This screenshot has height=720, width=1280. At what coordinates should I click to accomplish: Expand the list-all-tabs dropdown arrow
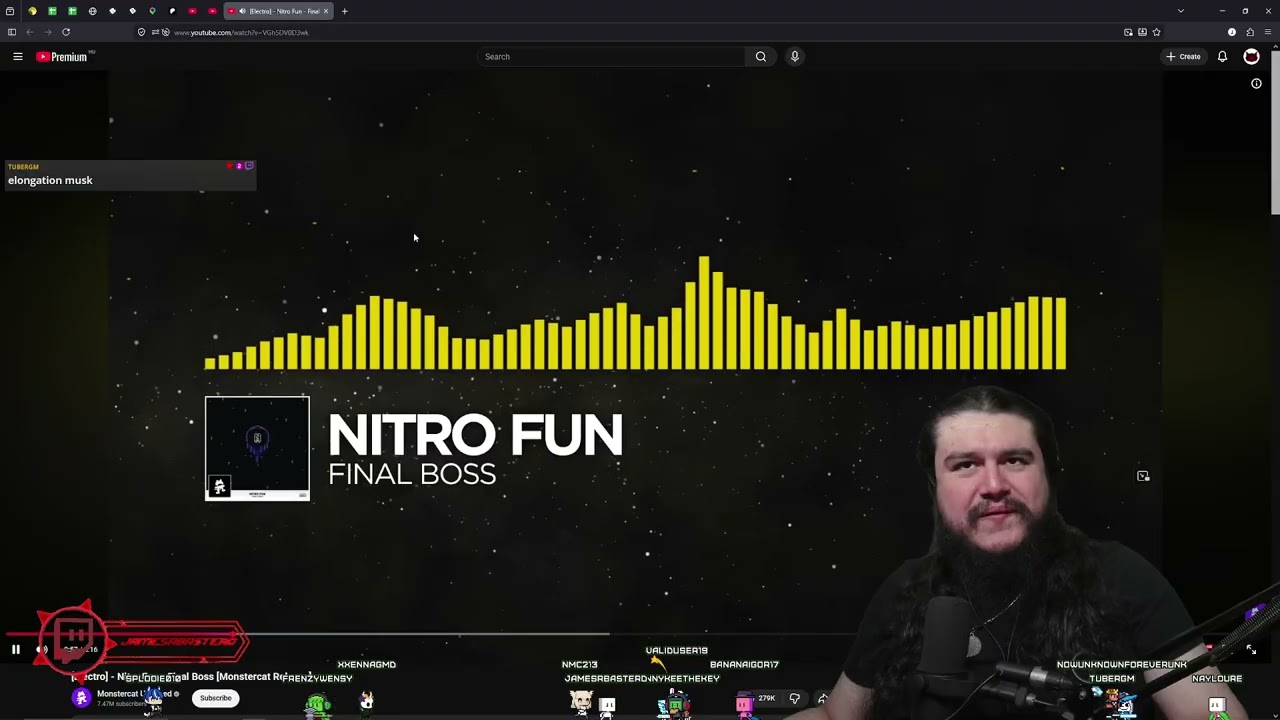click(1181, 11)
